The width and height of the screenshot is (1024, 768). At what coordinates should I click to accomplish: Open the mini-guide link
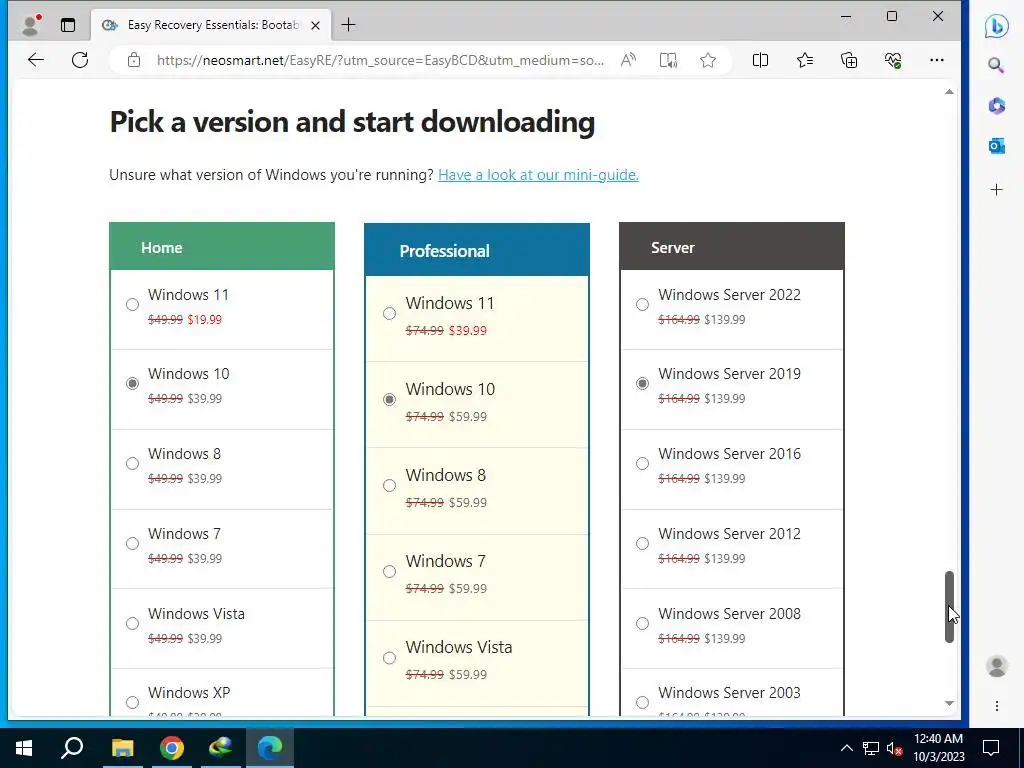coord(538,175)
